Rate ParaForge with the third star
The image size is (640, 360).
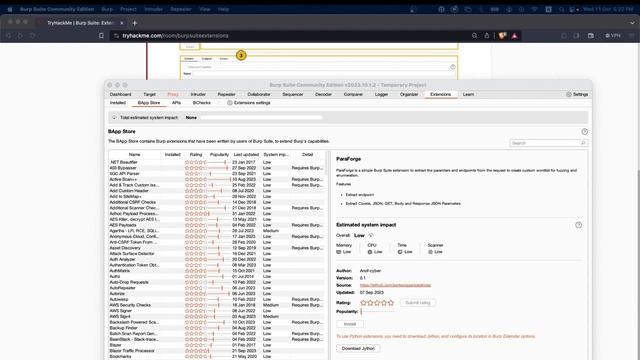coord(377,303)
